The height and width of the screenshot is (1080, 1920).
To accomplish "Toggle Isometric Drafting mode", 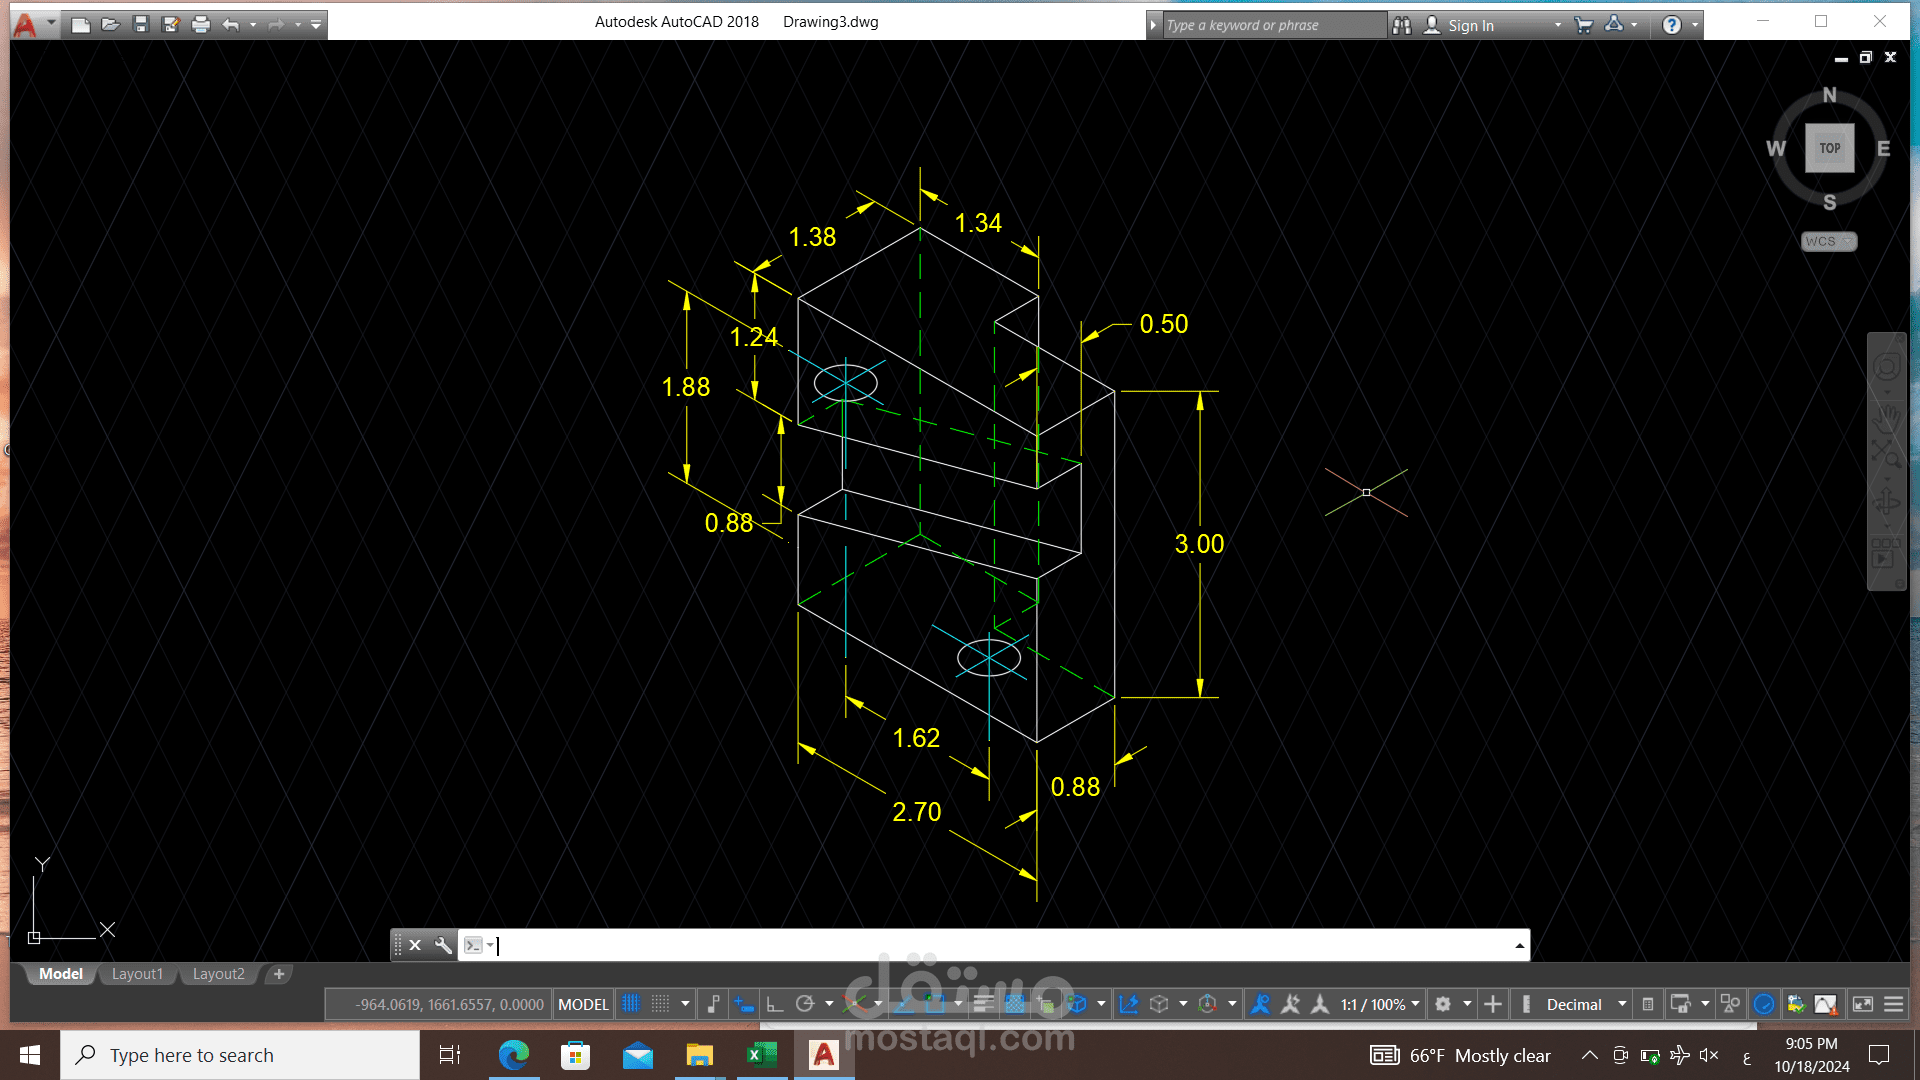I will 855,1004.
